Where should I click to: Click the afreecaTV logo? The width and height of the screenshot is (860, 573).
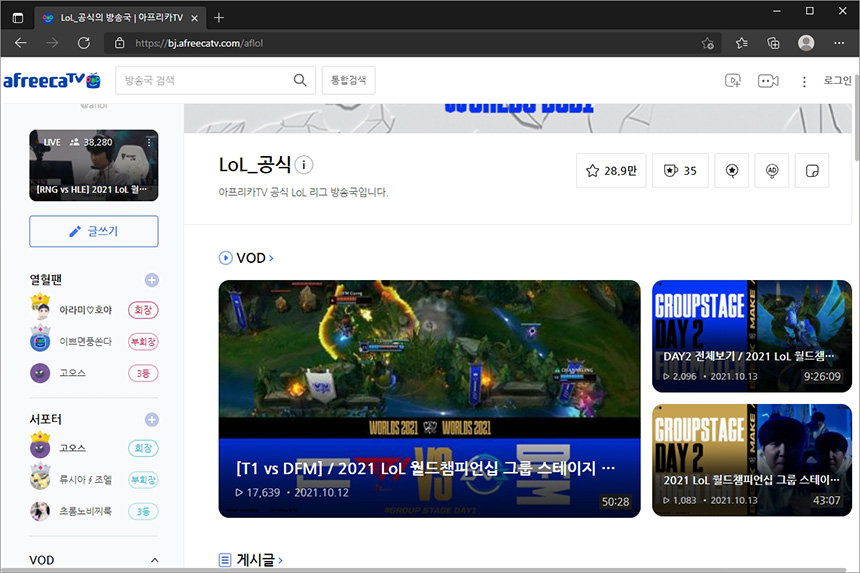52,81
